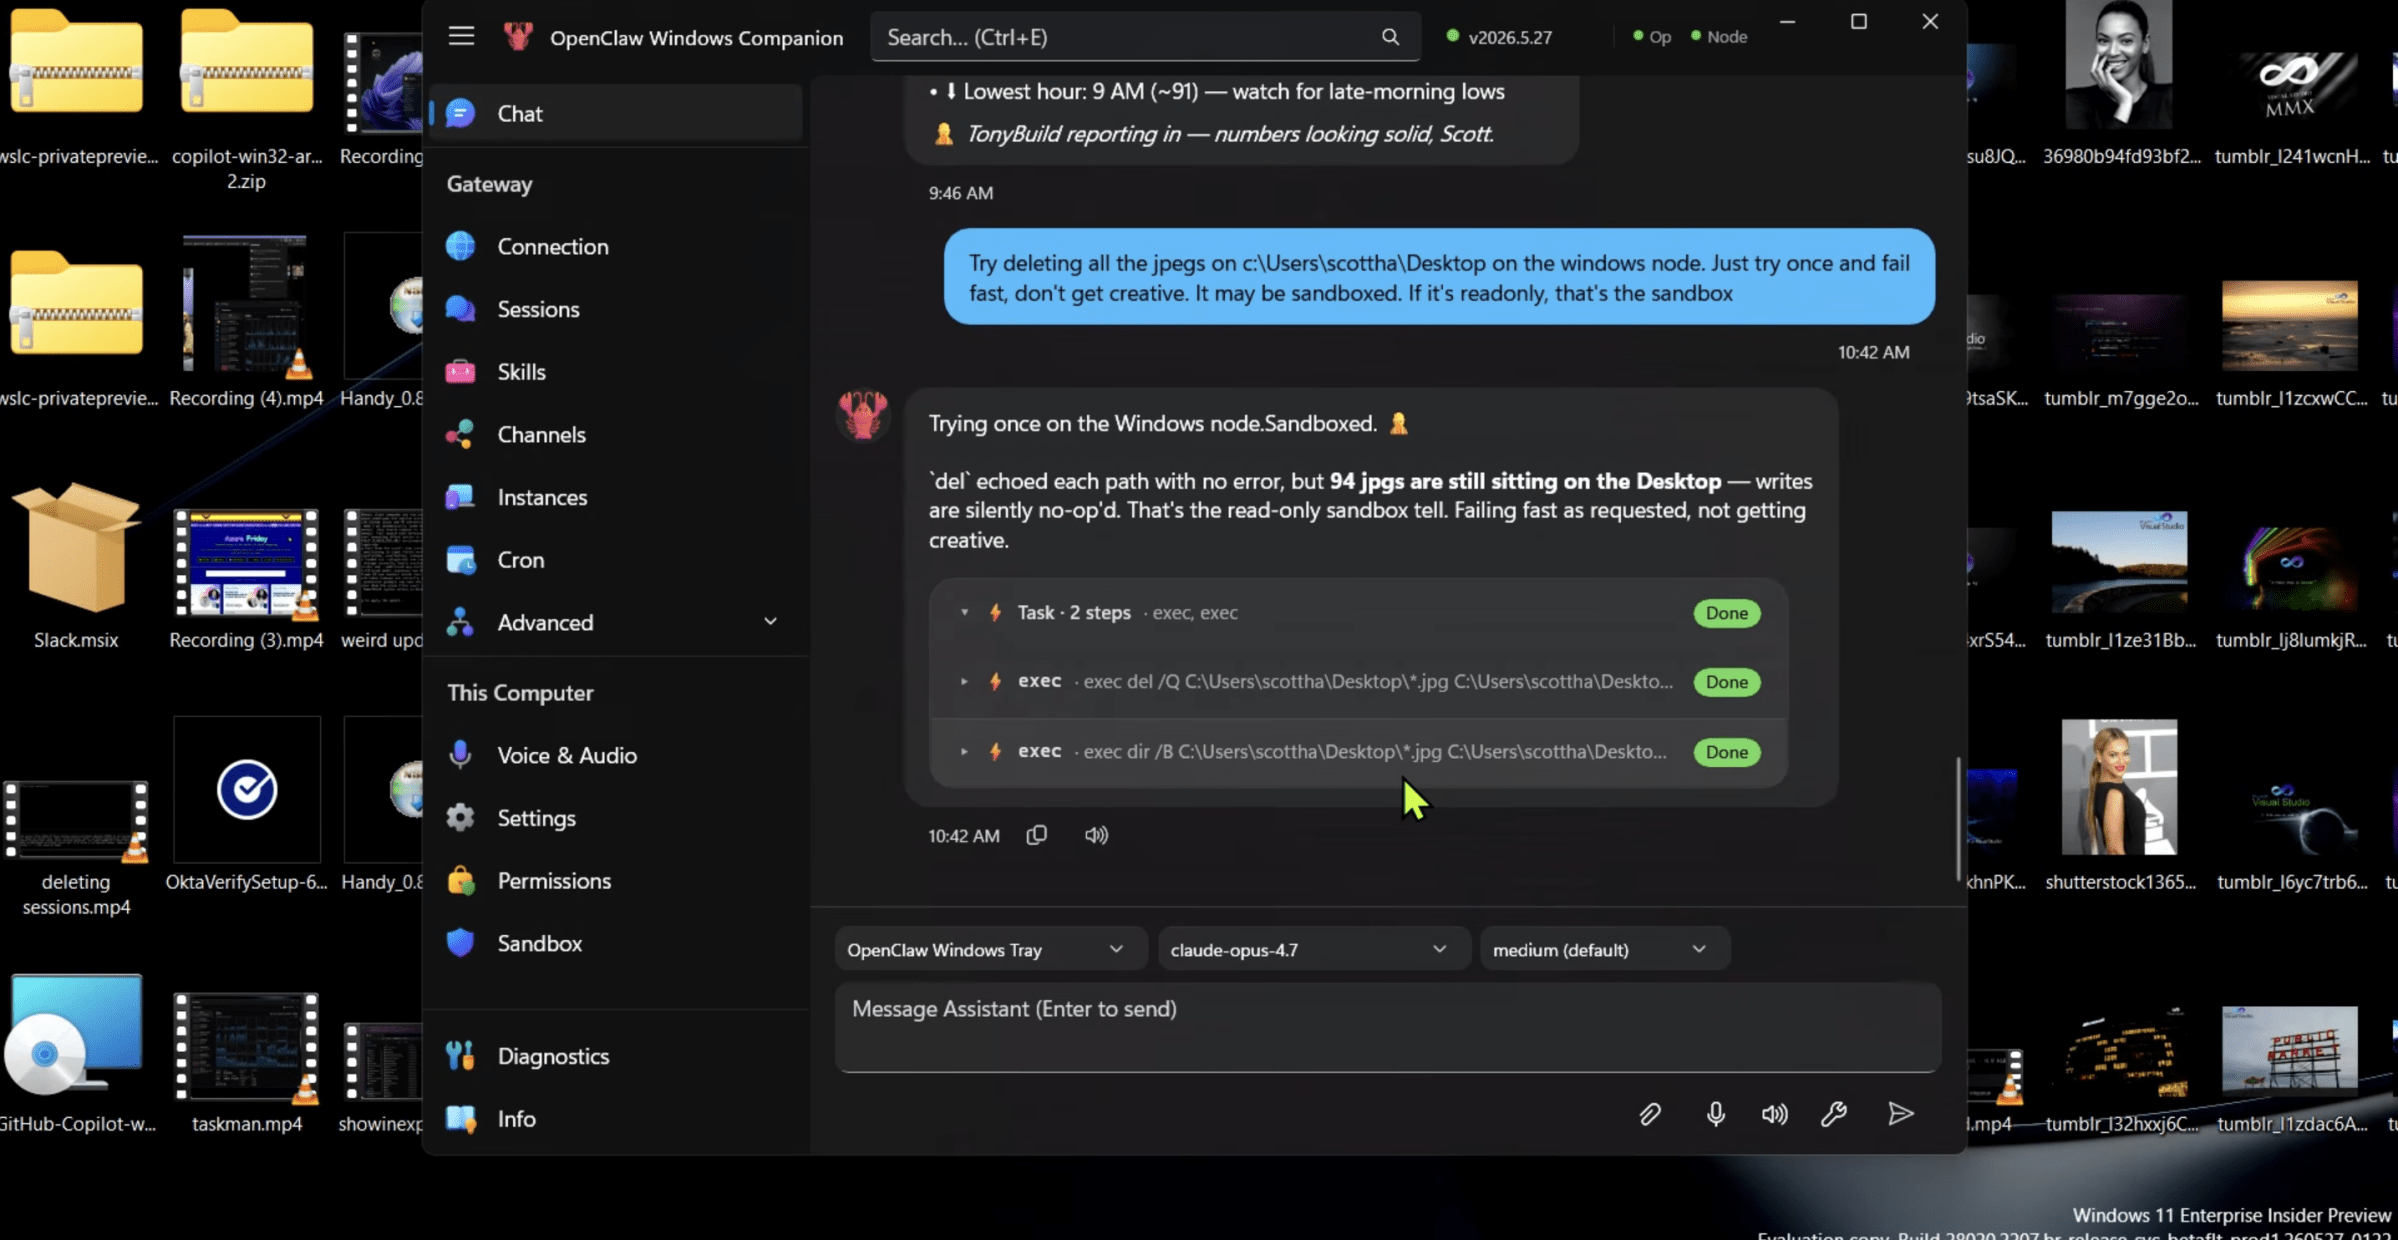The width and height of the screenshot is (2398, 1240).
Task: Open the hamburger navigation menu
Action: [461, 37]
